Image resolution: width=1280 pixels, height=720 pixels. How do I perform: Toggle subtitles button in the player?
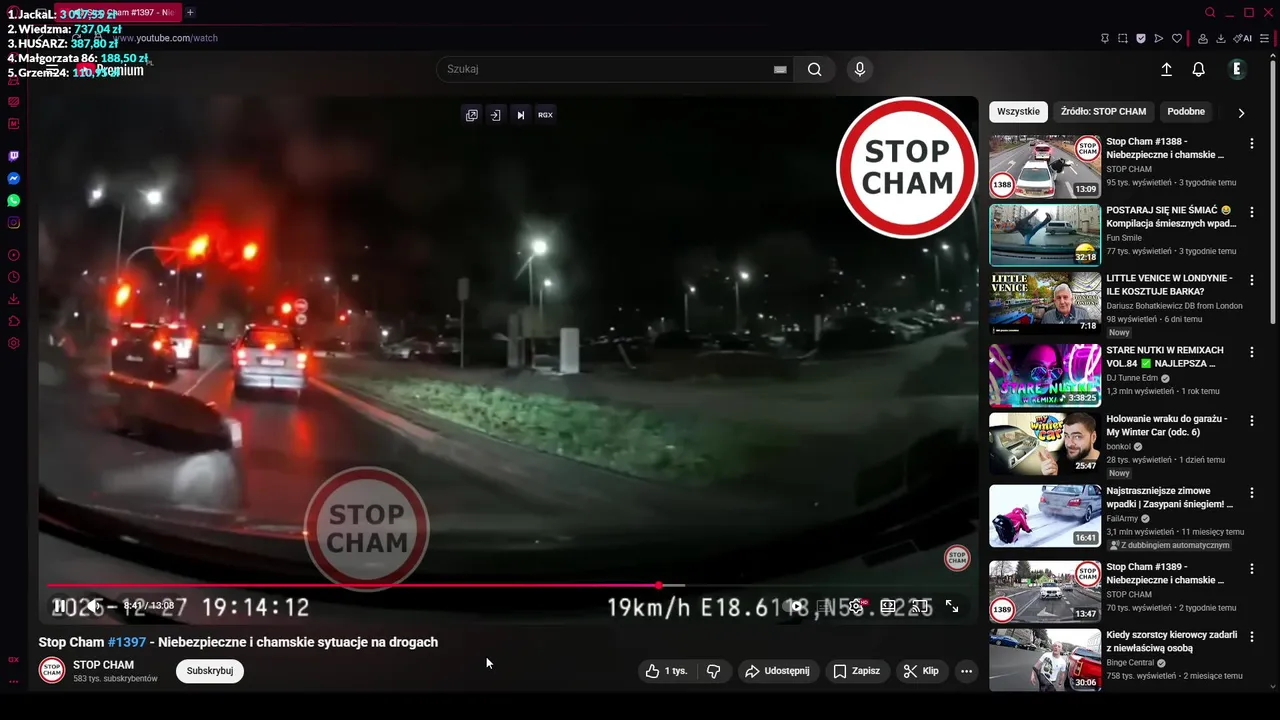click(824, 606)
